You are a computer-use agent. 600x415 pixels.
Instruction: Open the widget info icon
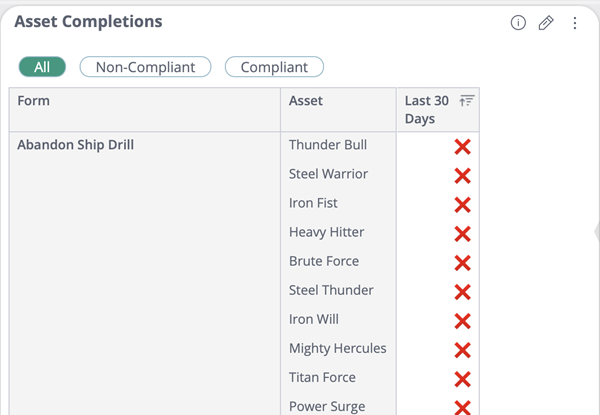click(x=518, y=23)
